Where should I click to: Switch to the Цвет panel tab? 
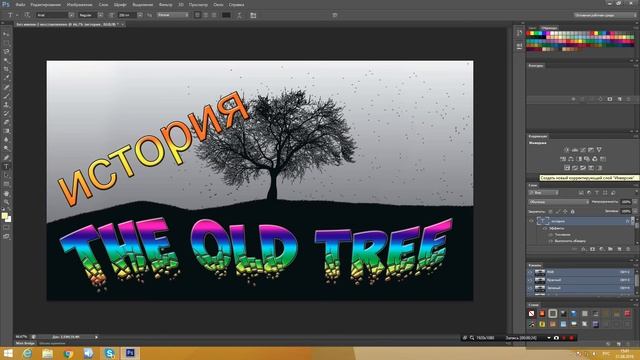click(x=532, y=28)
